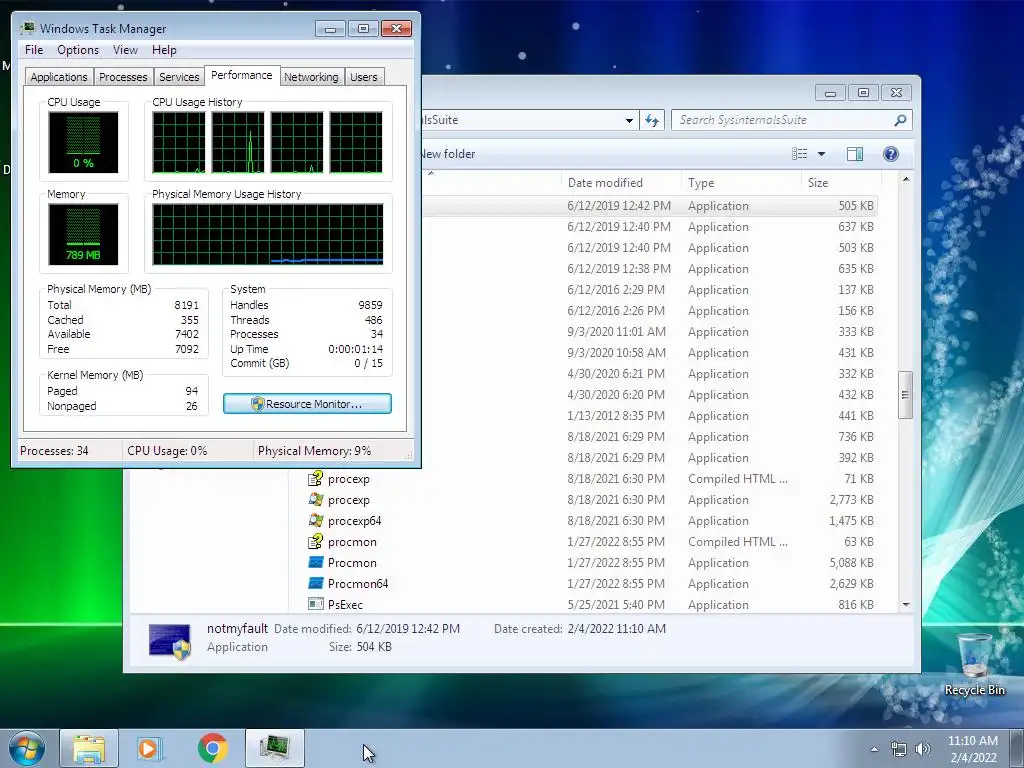Viewport: 1024px width, 768px height.
Task: Switch to the Applications tab
Action: 59,77
